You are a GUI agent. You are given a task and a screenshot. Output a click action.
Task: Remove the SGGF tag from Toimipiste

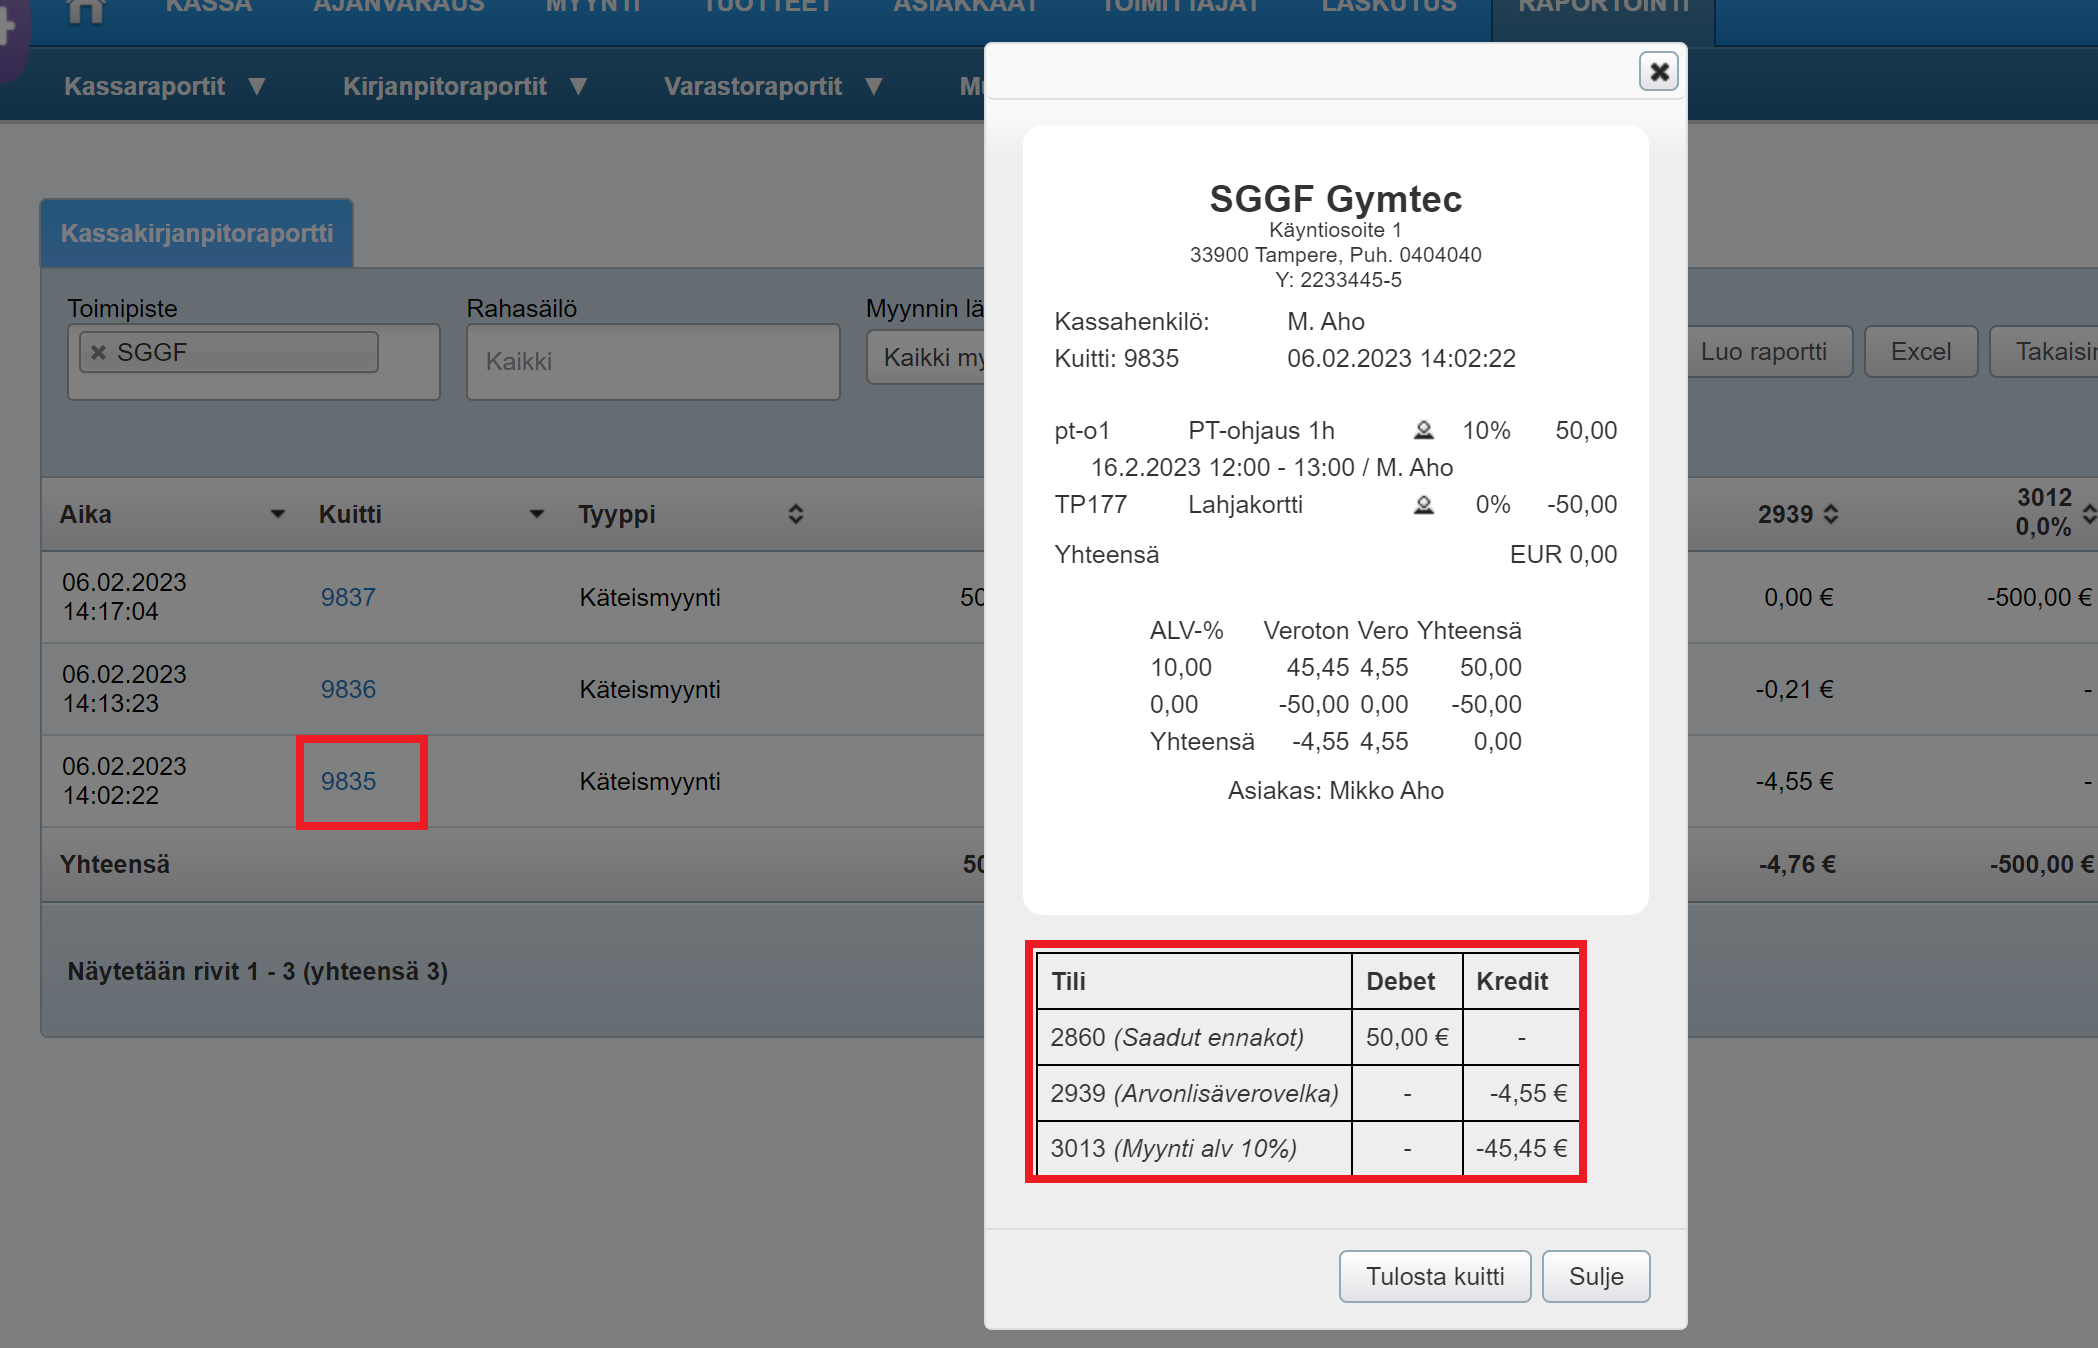point(98,353)
